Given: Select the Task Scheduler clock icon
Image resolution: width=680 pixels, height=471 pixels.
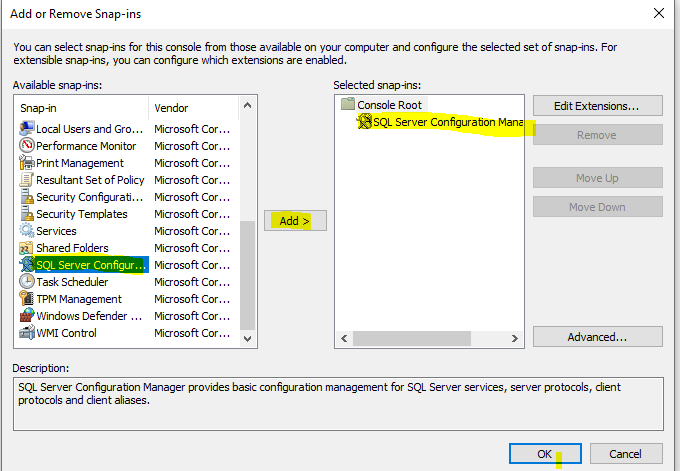Looking at the screenshot, I should 27,281.
